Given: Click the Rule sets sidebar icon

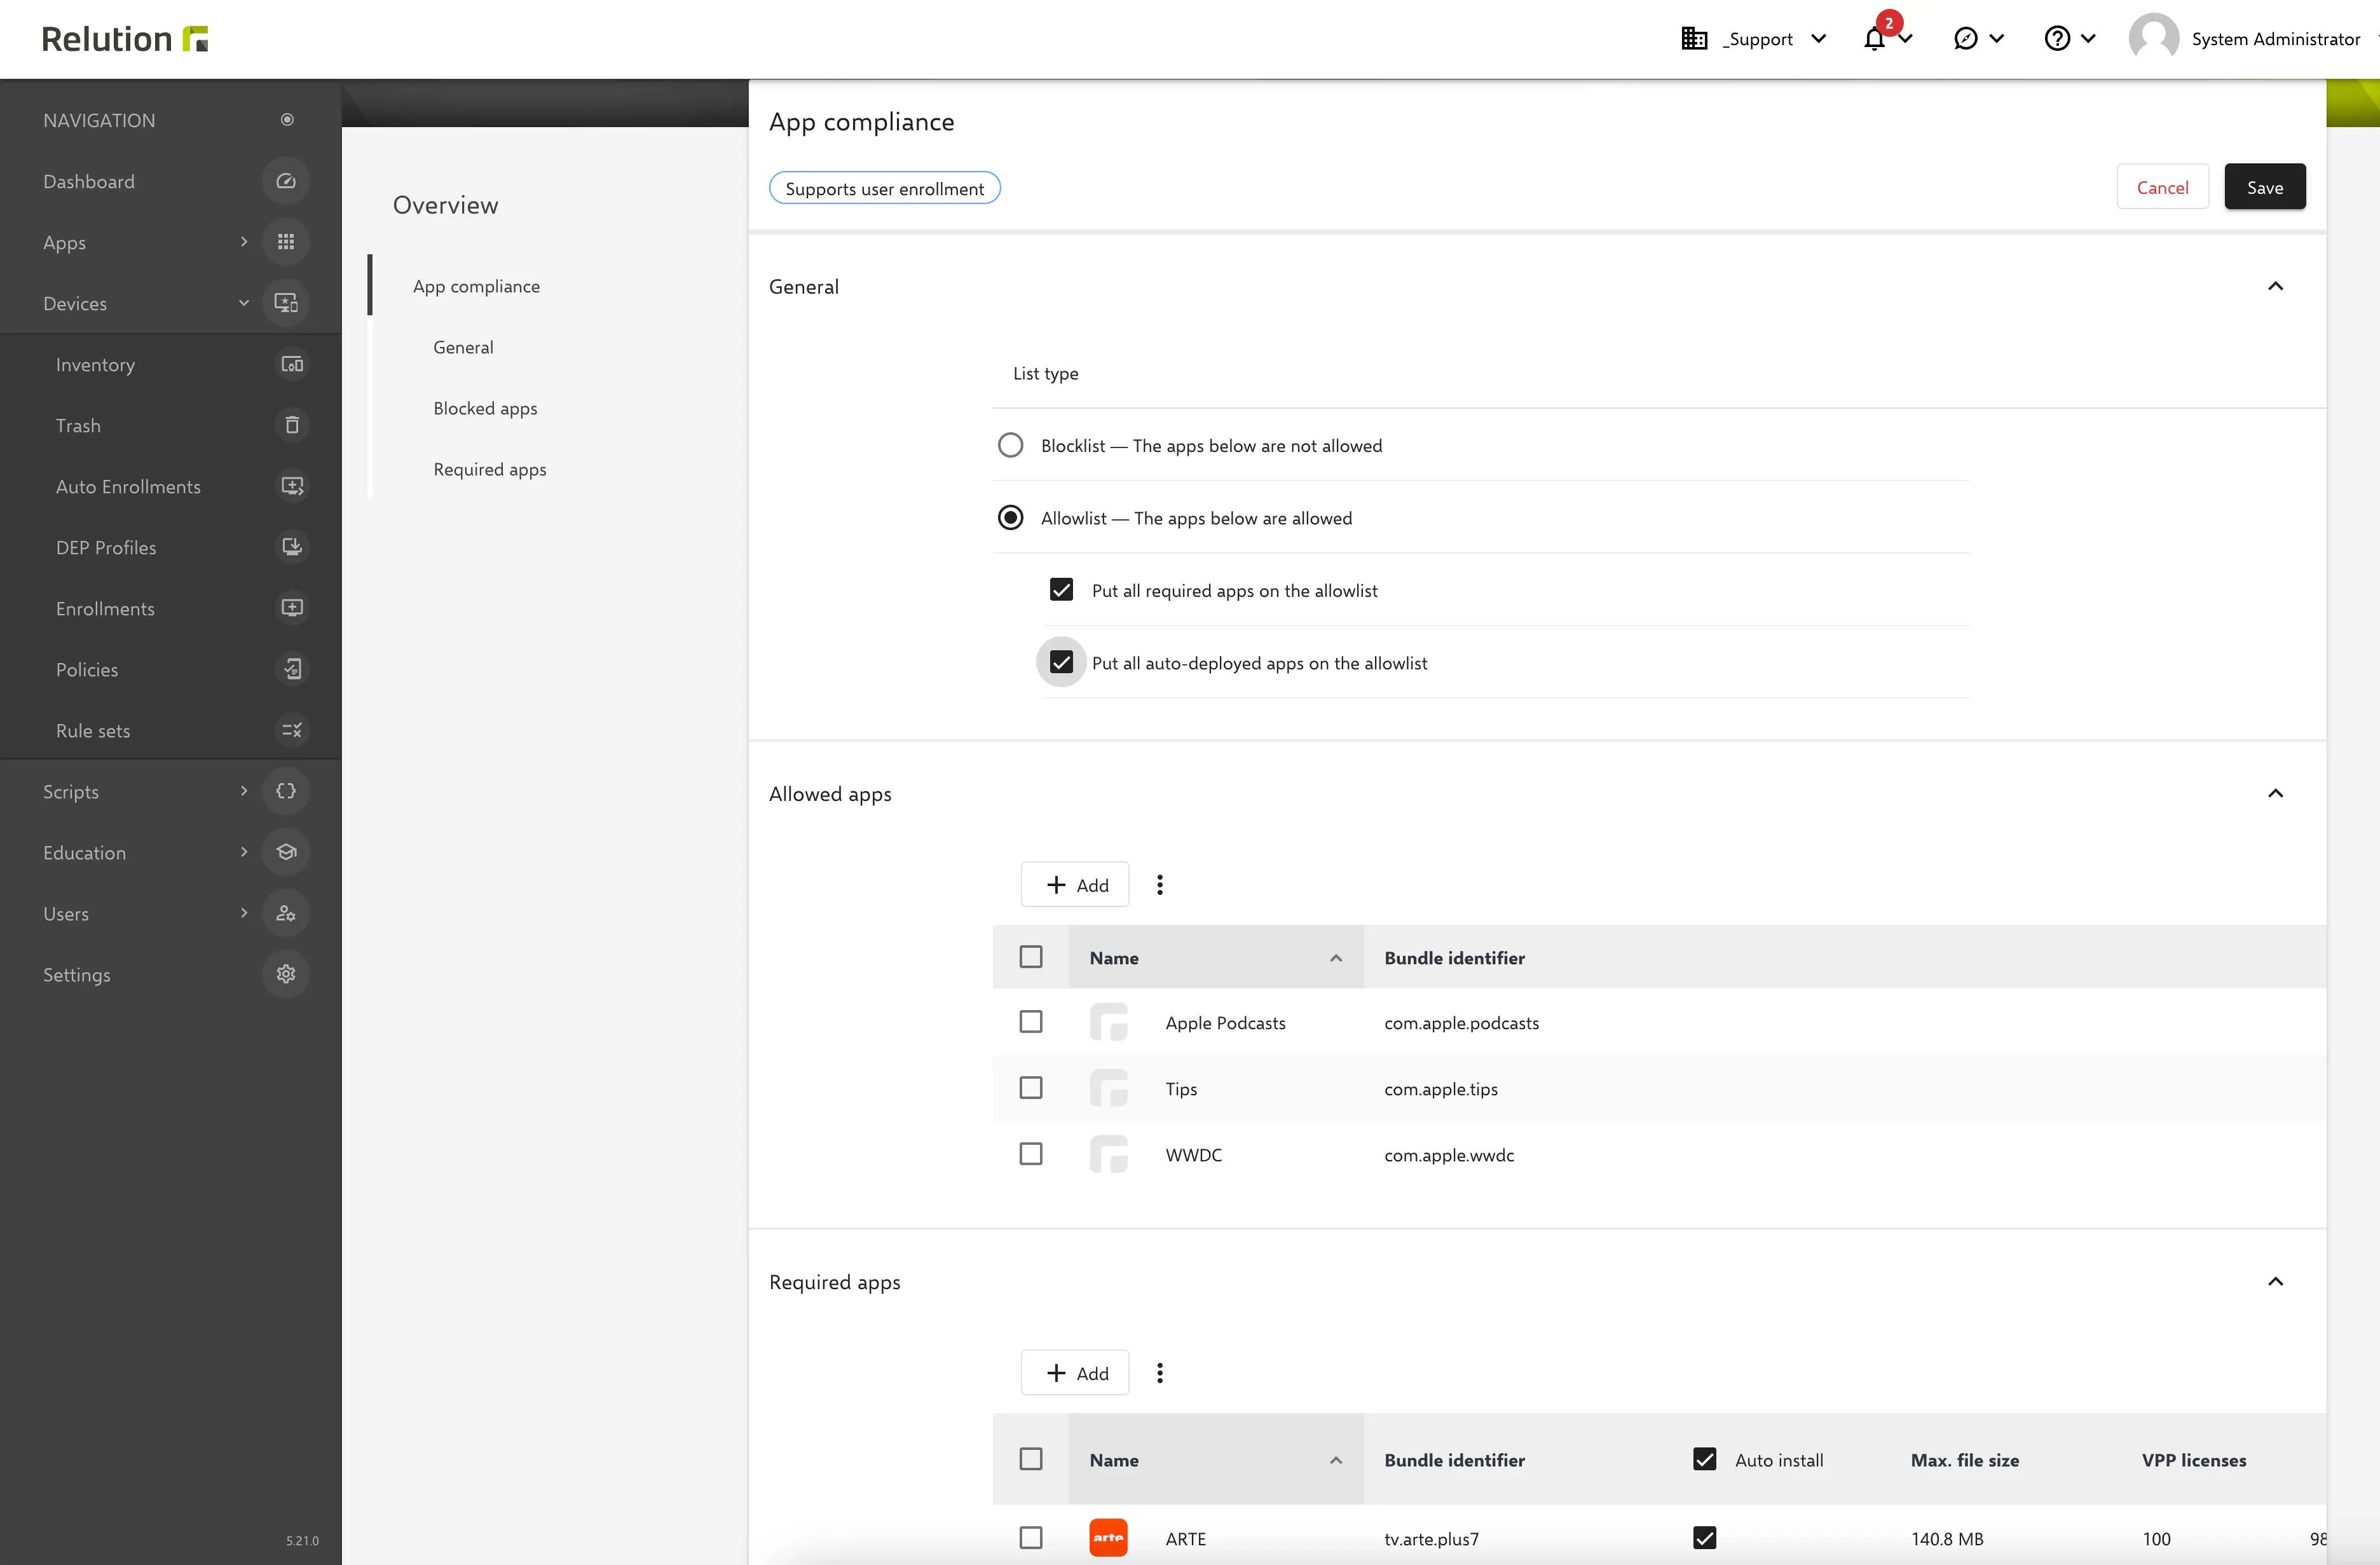Looking at the screenshot, I should point(291,730).
